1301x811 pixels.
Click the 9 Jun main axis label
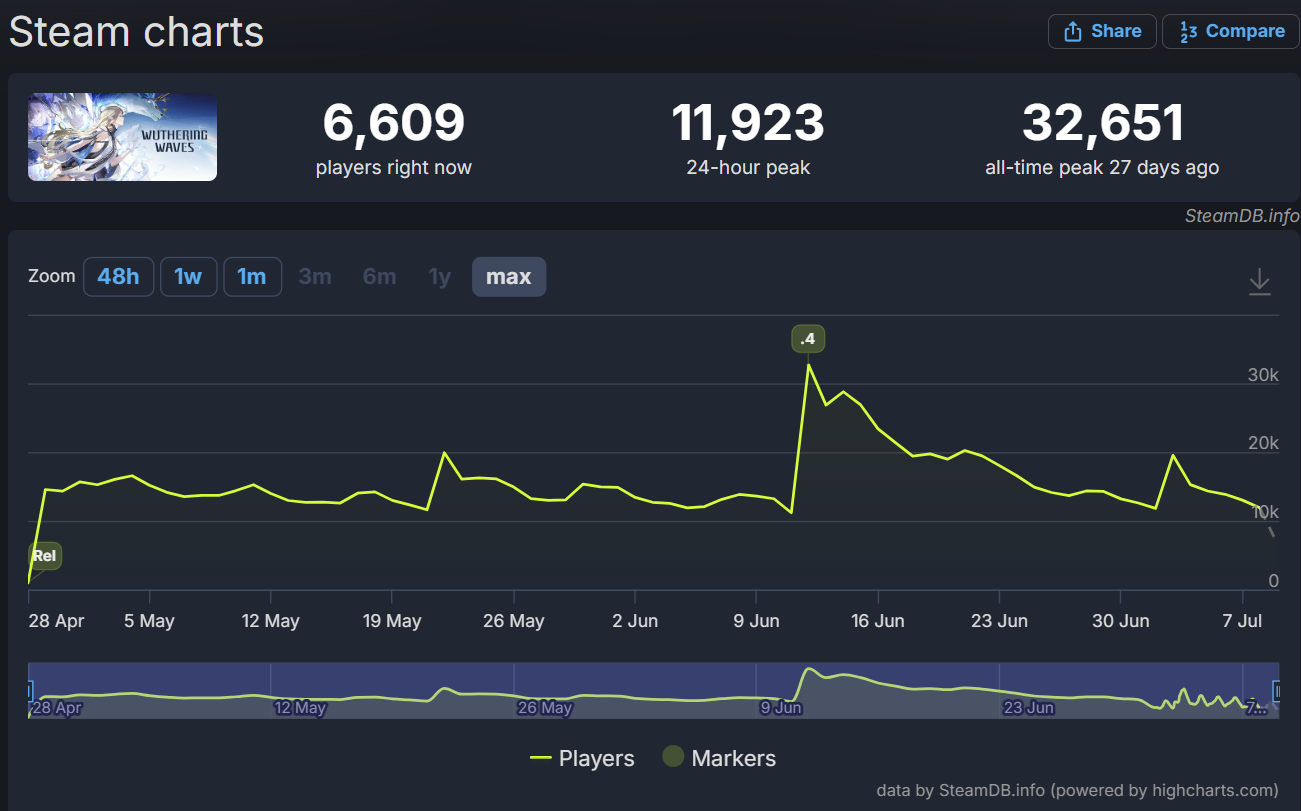pyautogui.click(x=756, y=621)
